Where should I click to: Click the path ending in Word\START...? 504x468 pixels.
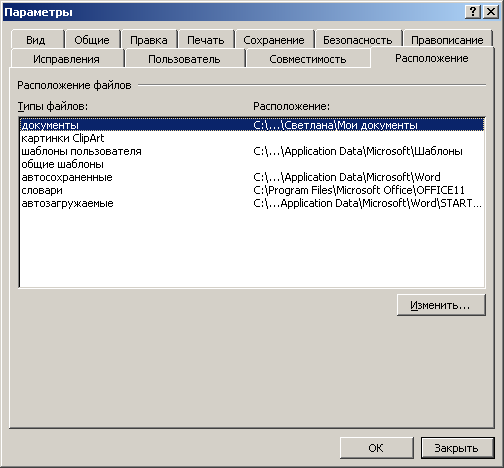coord(367,203)
